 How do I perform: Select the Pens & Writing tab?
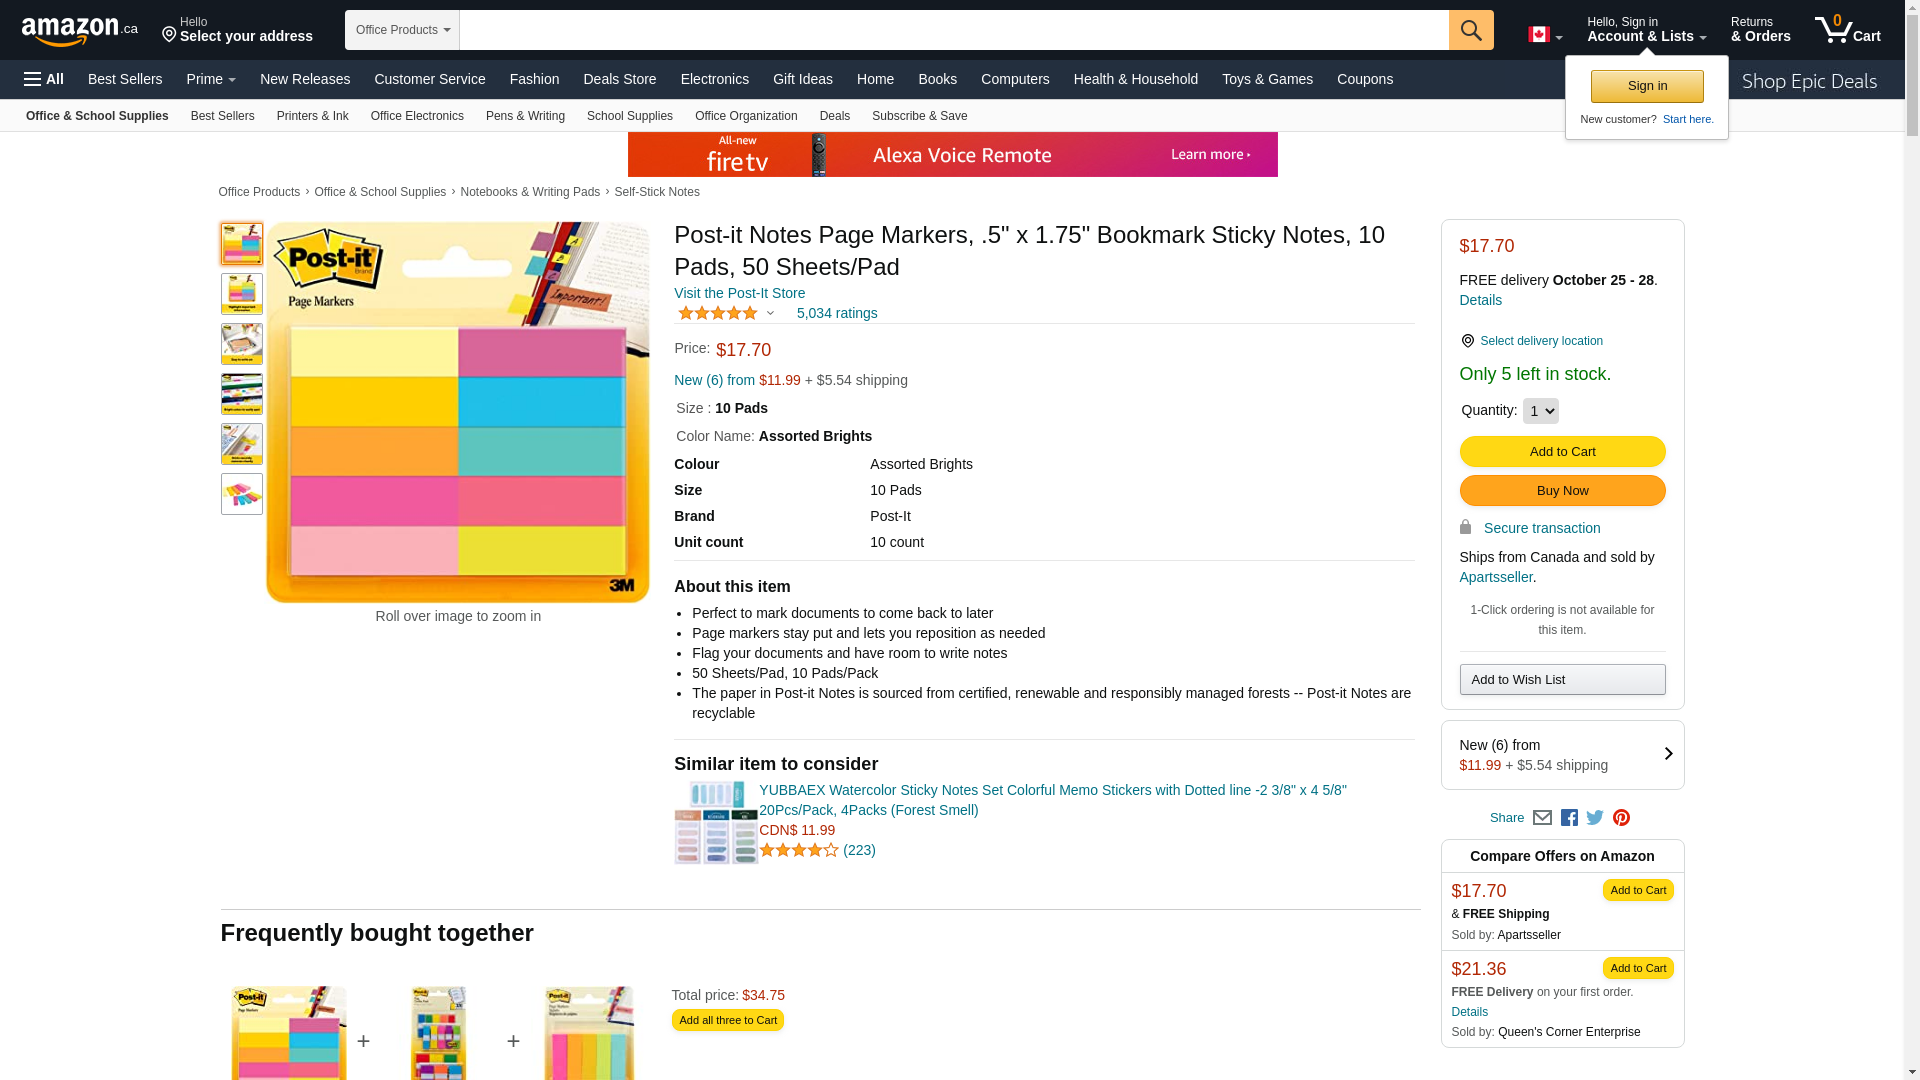(525, 116)
